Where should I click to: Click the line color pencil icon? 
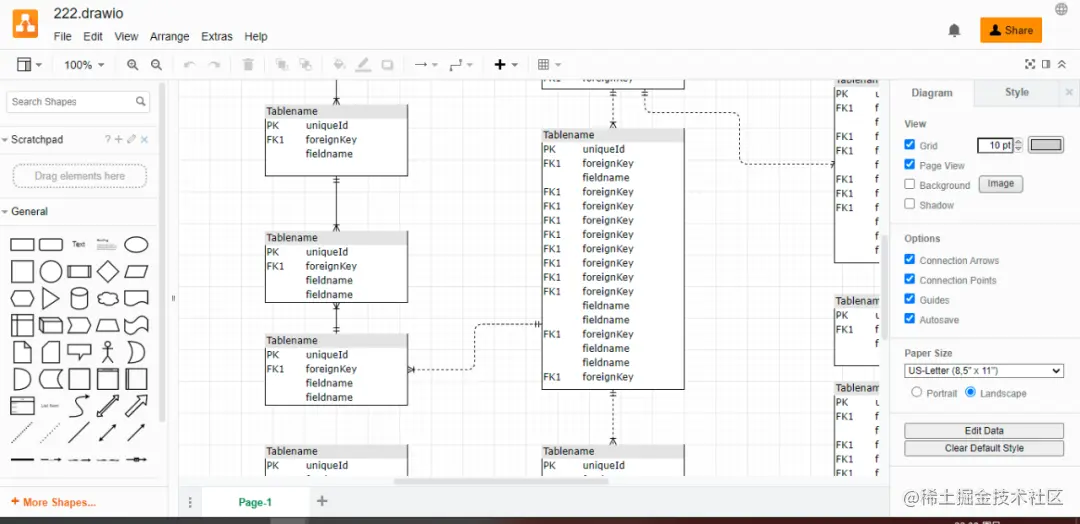363,65
